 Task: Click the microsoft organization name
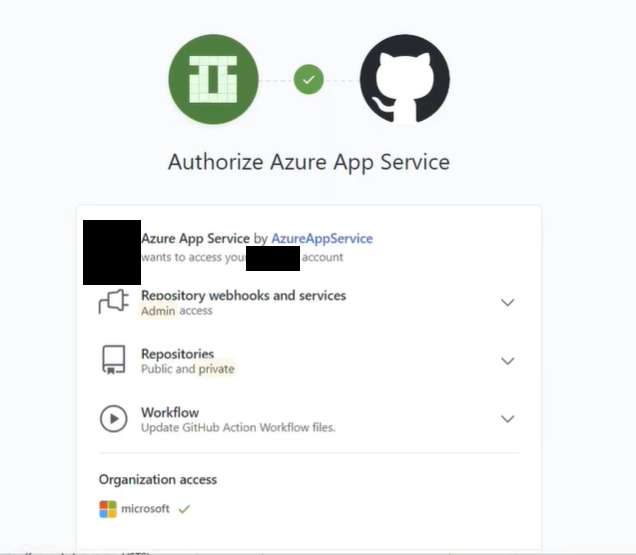[x=145, y=509]
